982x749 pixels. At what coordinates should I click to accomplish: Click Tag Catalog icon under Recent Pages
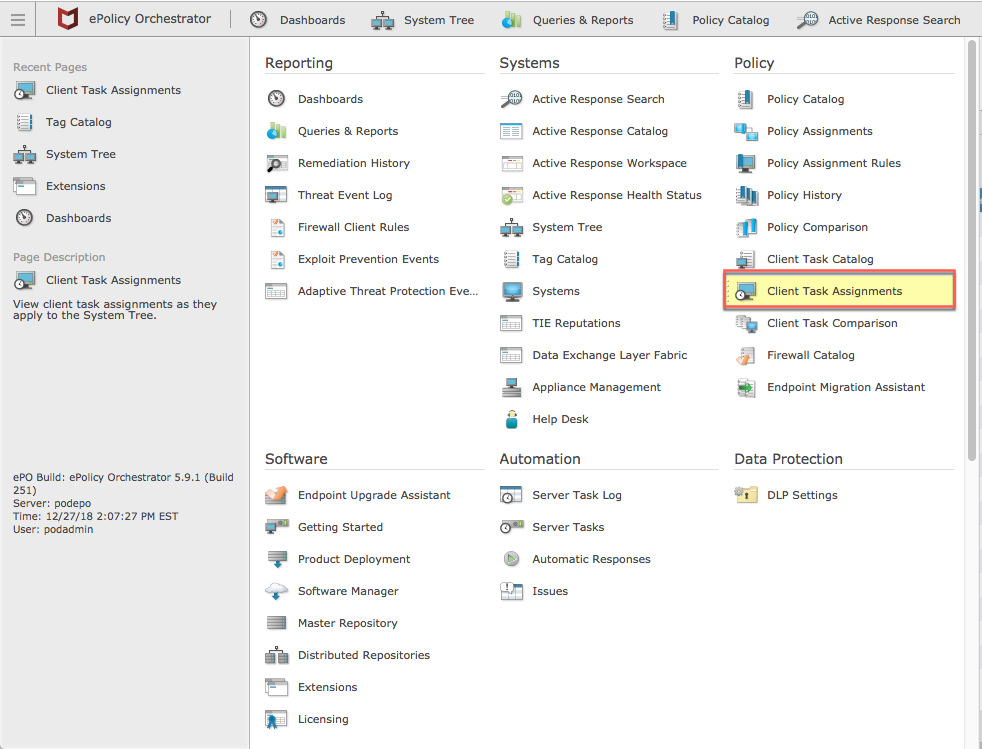pyautogui.click(x=24, y=122)
